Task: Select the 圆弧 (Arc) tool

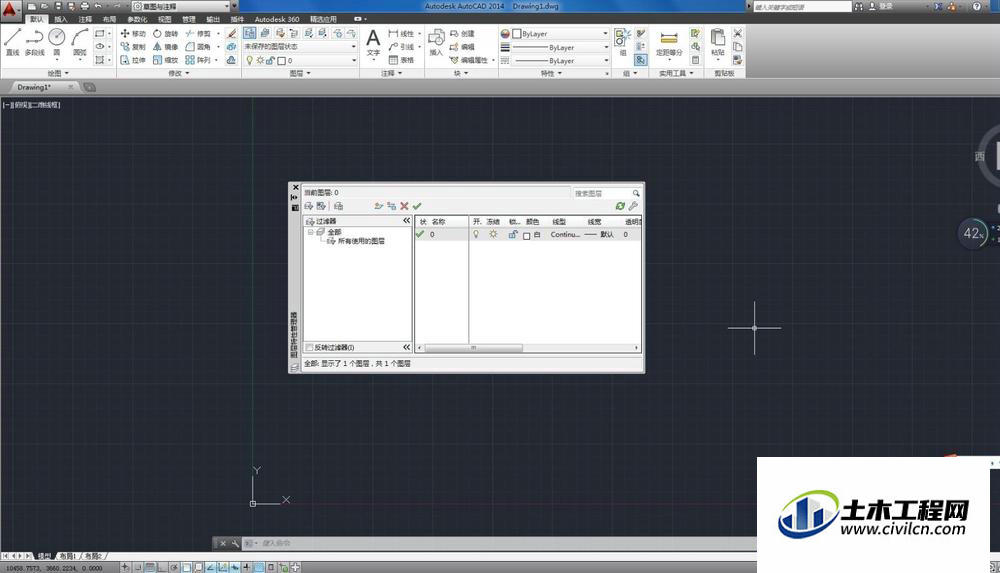Action: coord(80,41)
